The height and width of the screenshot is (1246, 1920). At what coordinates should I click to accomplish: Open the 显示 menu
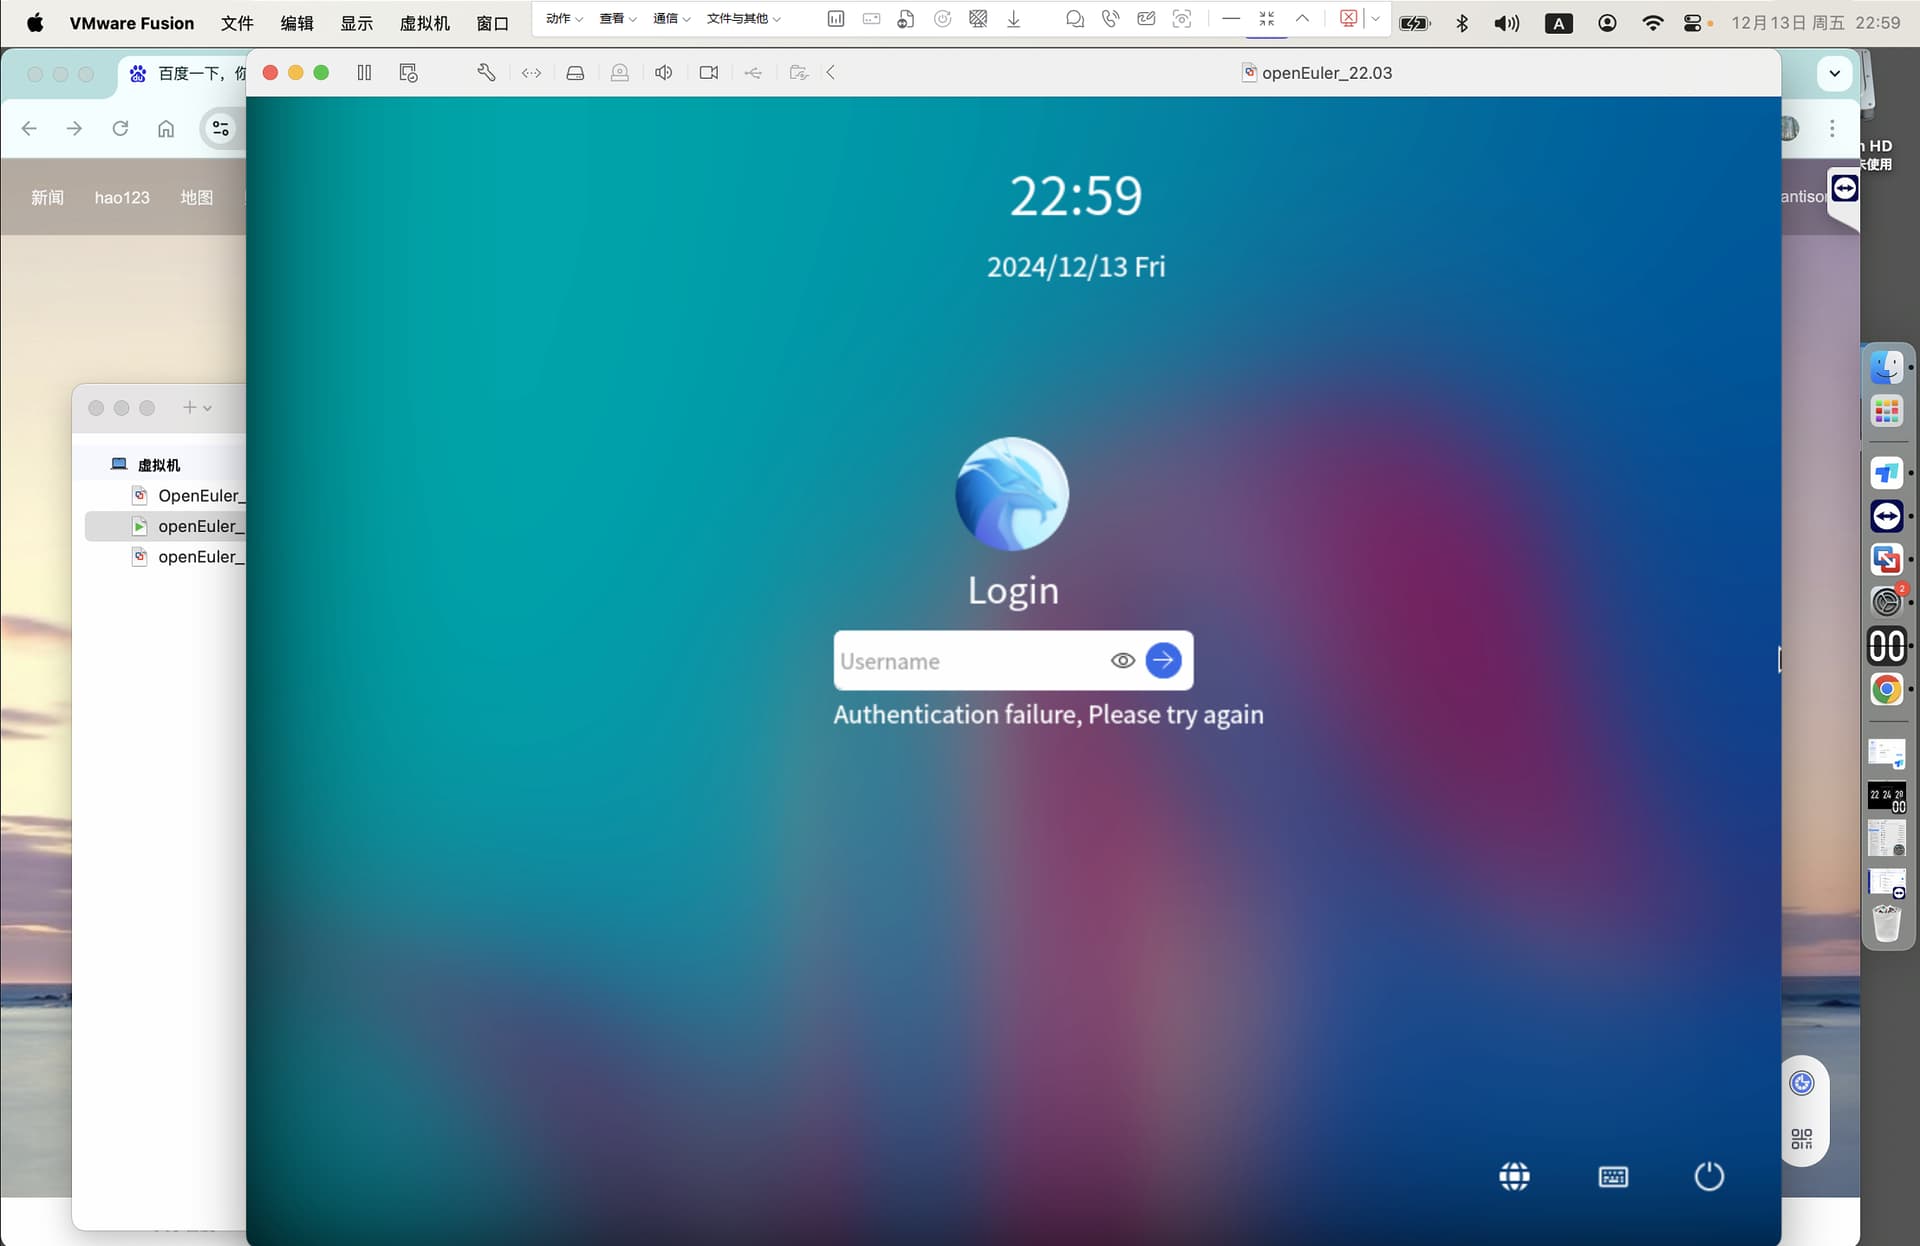point(356,23)
